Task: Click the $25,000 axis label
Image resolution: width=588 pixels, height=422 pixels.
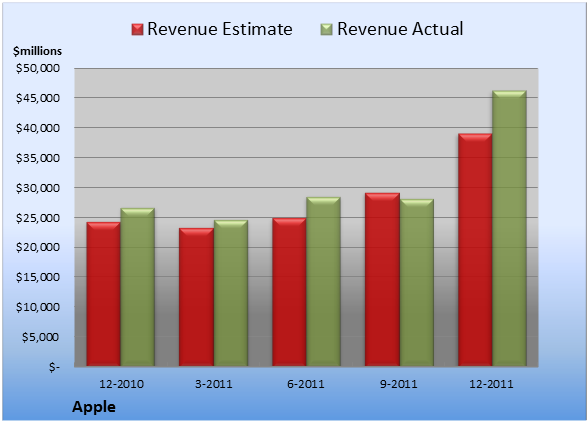Action: pos(38,218)
